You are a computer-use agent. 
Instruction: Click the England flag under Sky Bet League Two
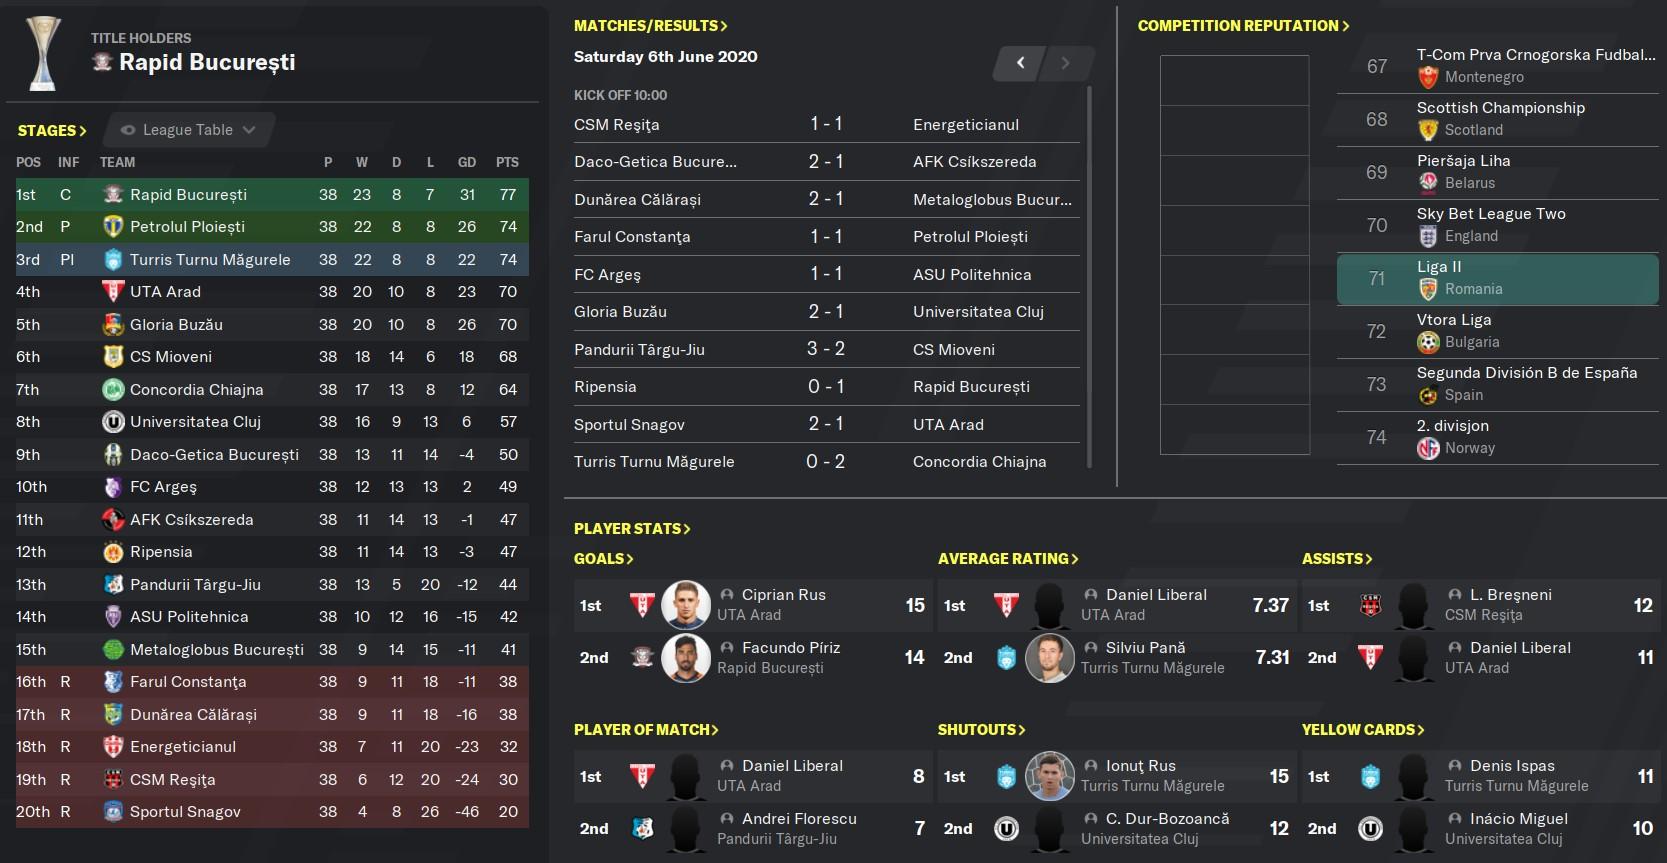click(1428, 236)
